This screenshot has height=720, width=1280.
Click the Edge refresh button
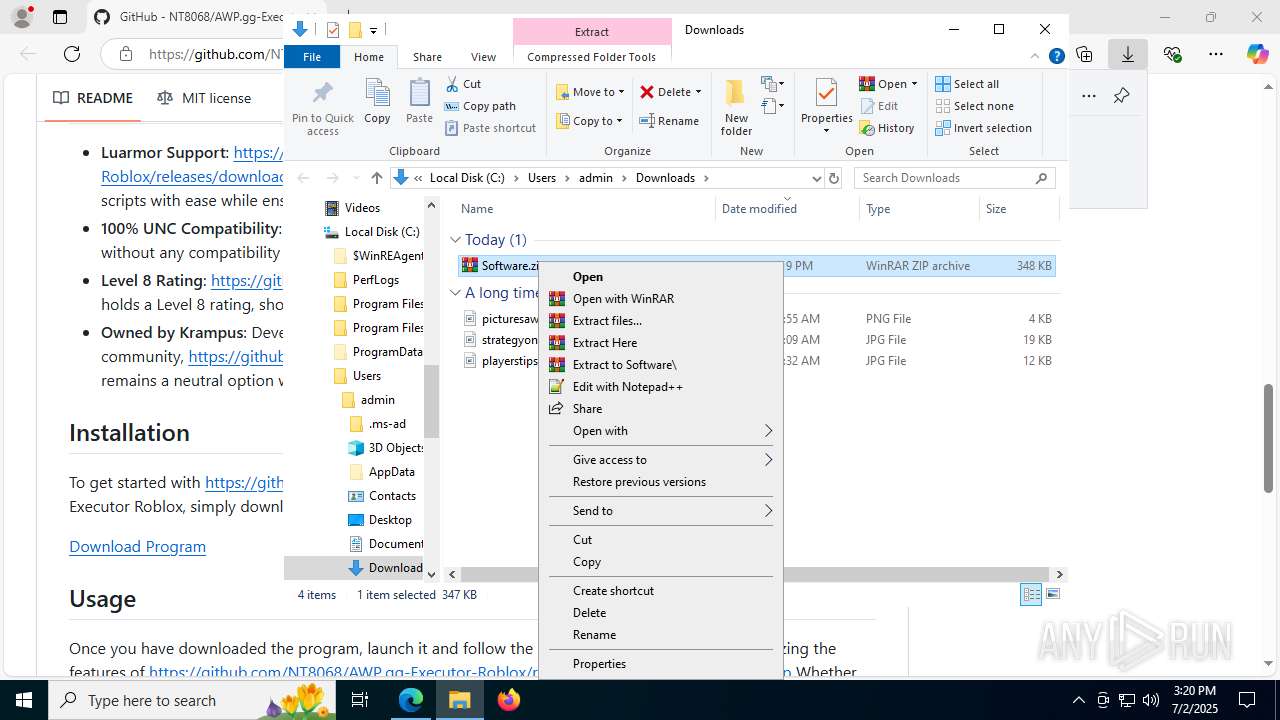pos(72,54)
